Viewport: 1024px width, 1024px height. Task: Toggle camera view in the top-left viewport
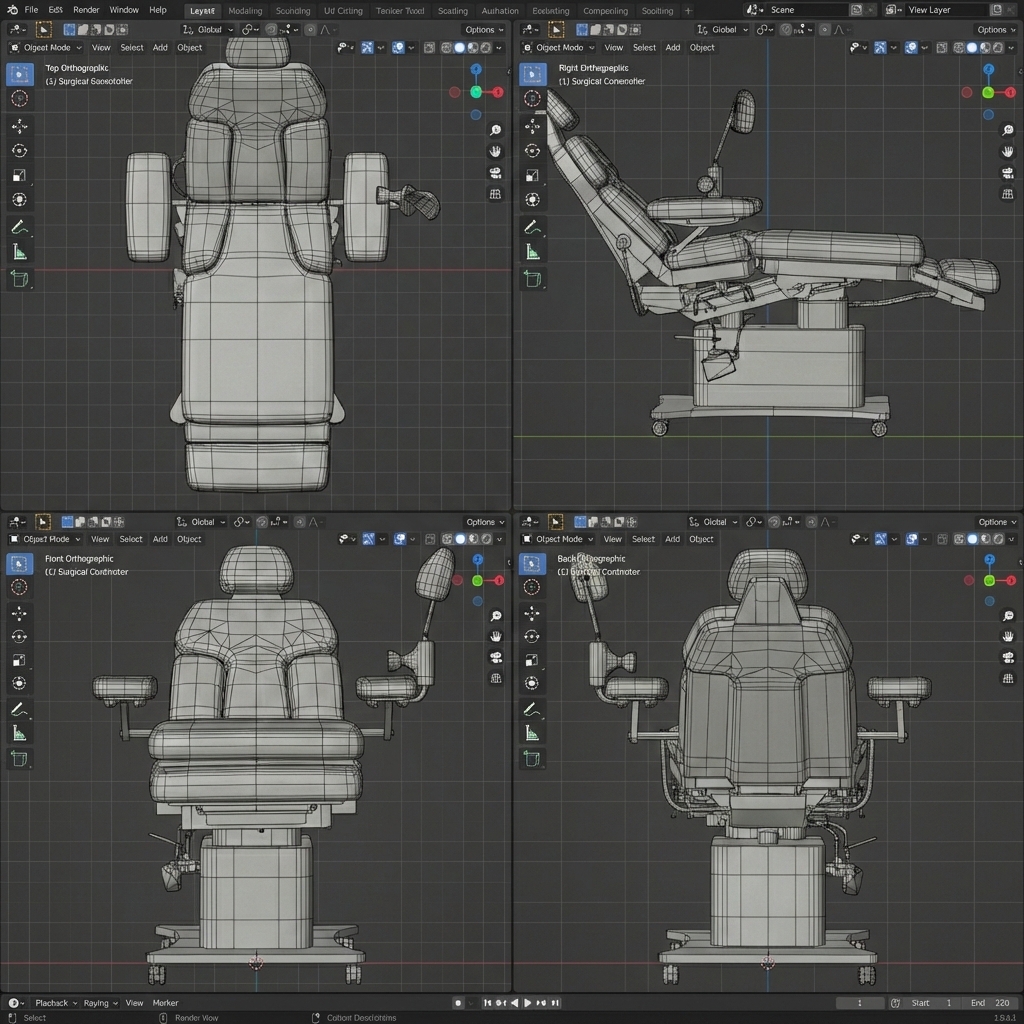tap(495, 172)
